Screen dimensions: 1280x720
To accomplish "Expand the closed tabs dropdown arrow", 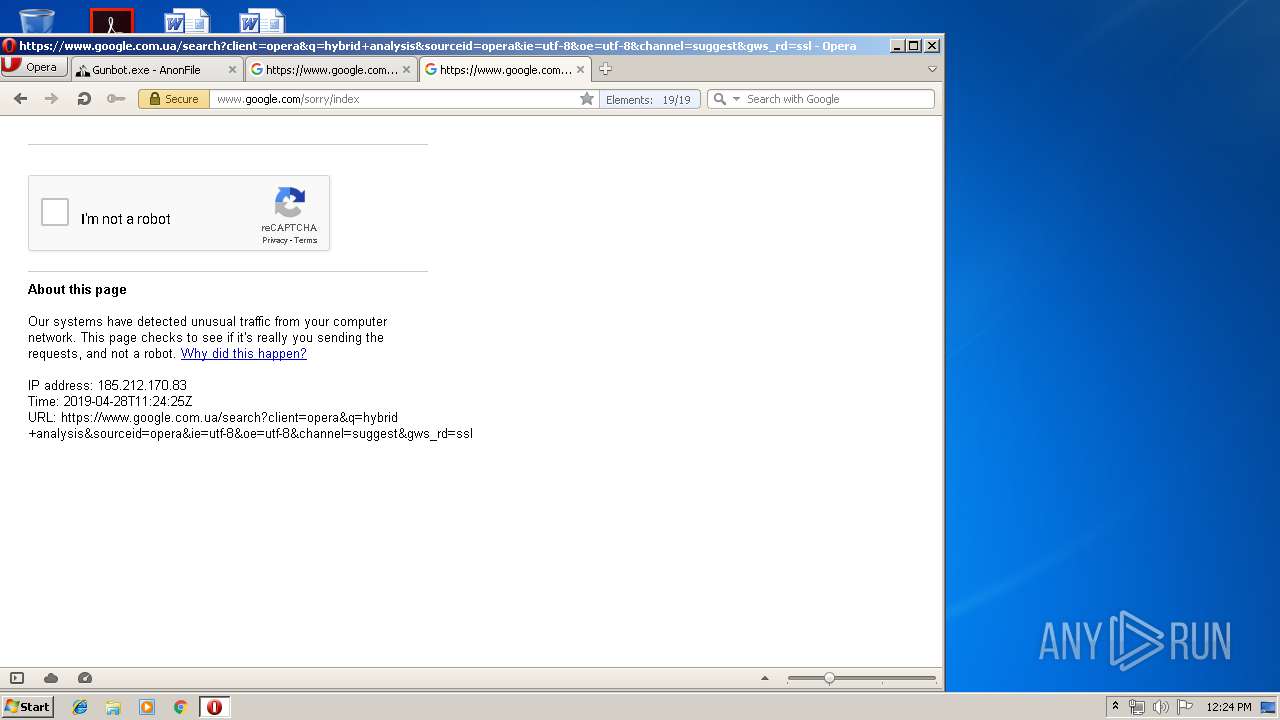I will point(932,69).
